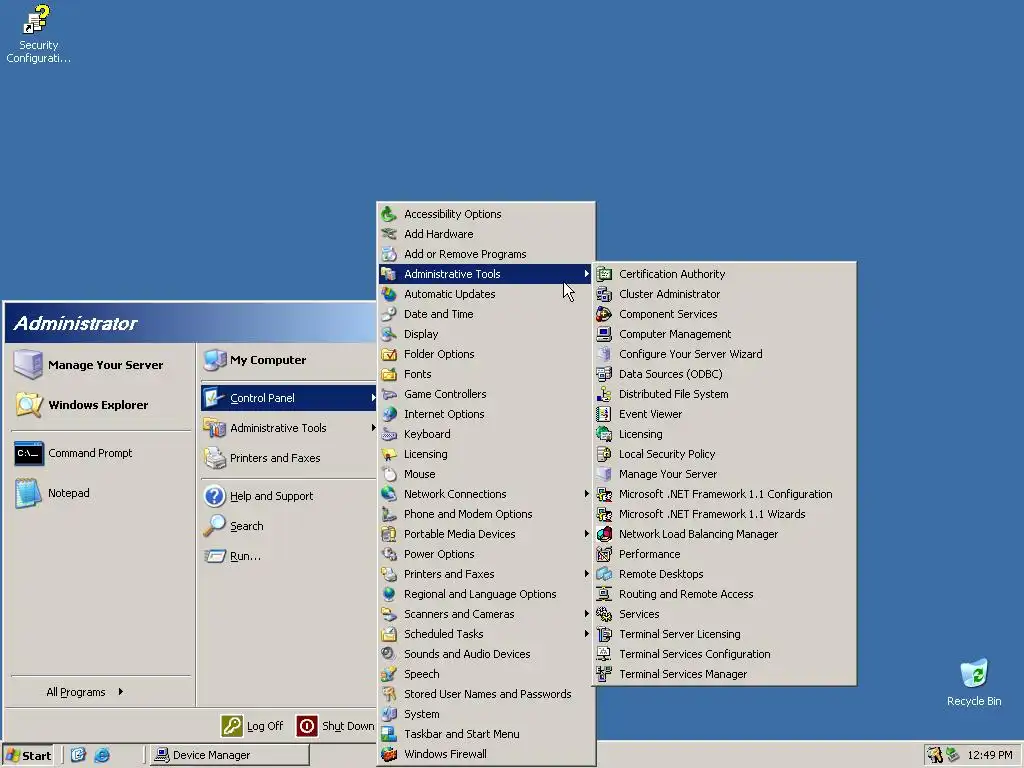Click the Start button
Screen dimensions: 1024x768
pyautogui.click(x=28, y=756)
